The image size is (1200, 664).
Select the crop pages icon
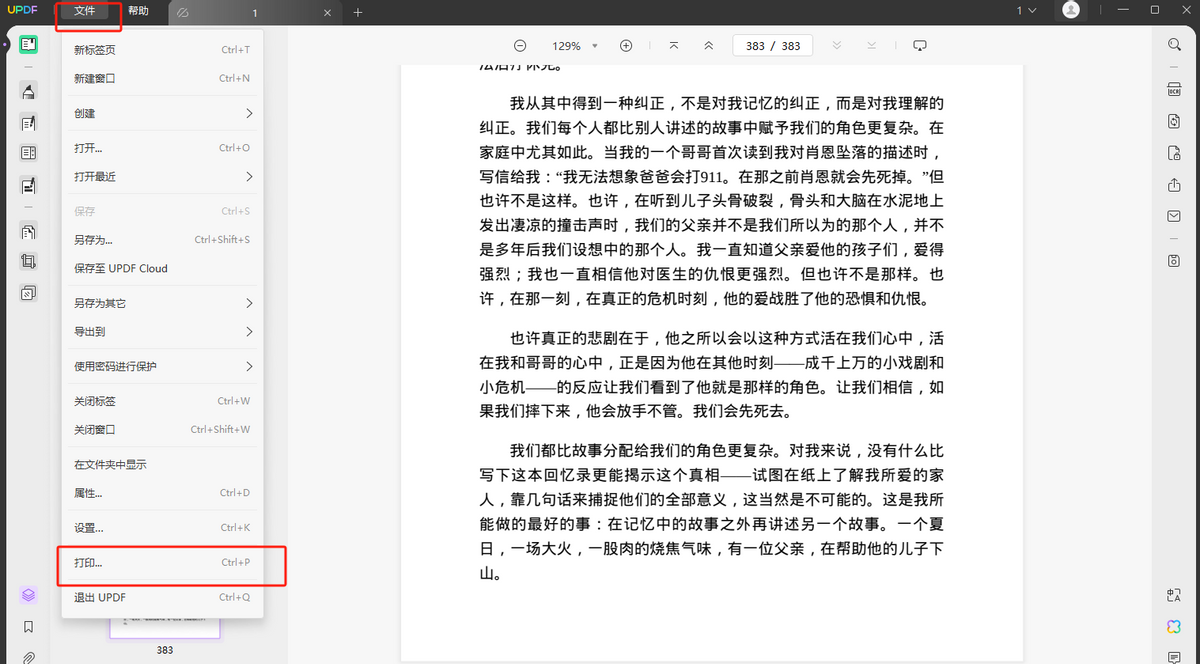tap(28, 262)
